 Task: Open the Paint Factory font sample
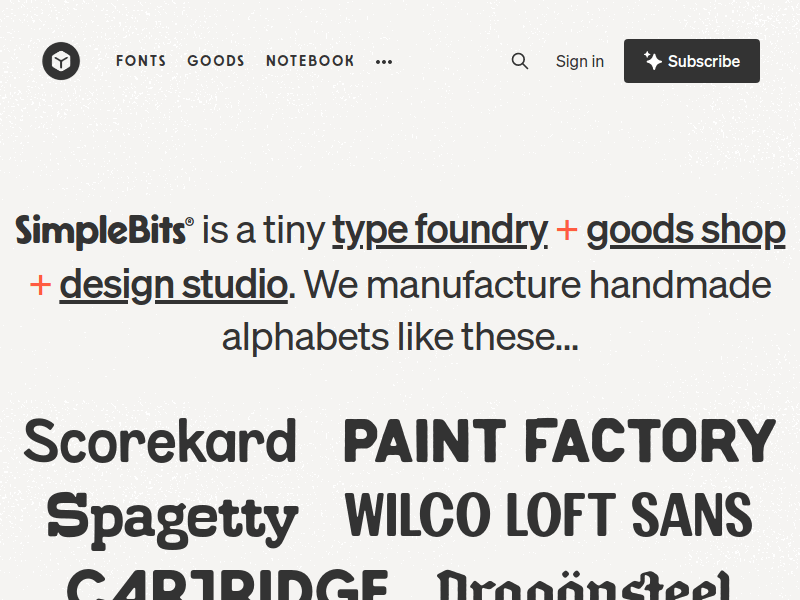tap(560, 441)
